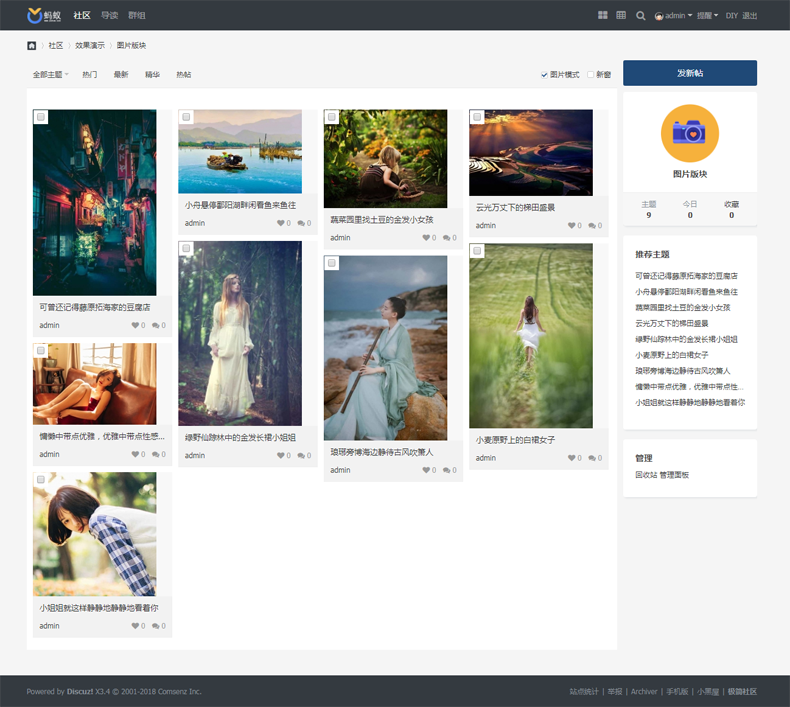The height and width of the screenshot is (707, 790).
Task: Switch to the four-tile grid view icon
Action: pyautogui.click(x=603, y=15)
